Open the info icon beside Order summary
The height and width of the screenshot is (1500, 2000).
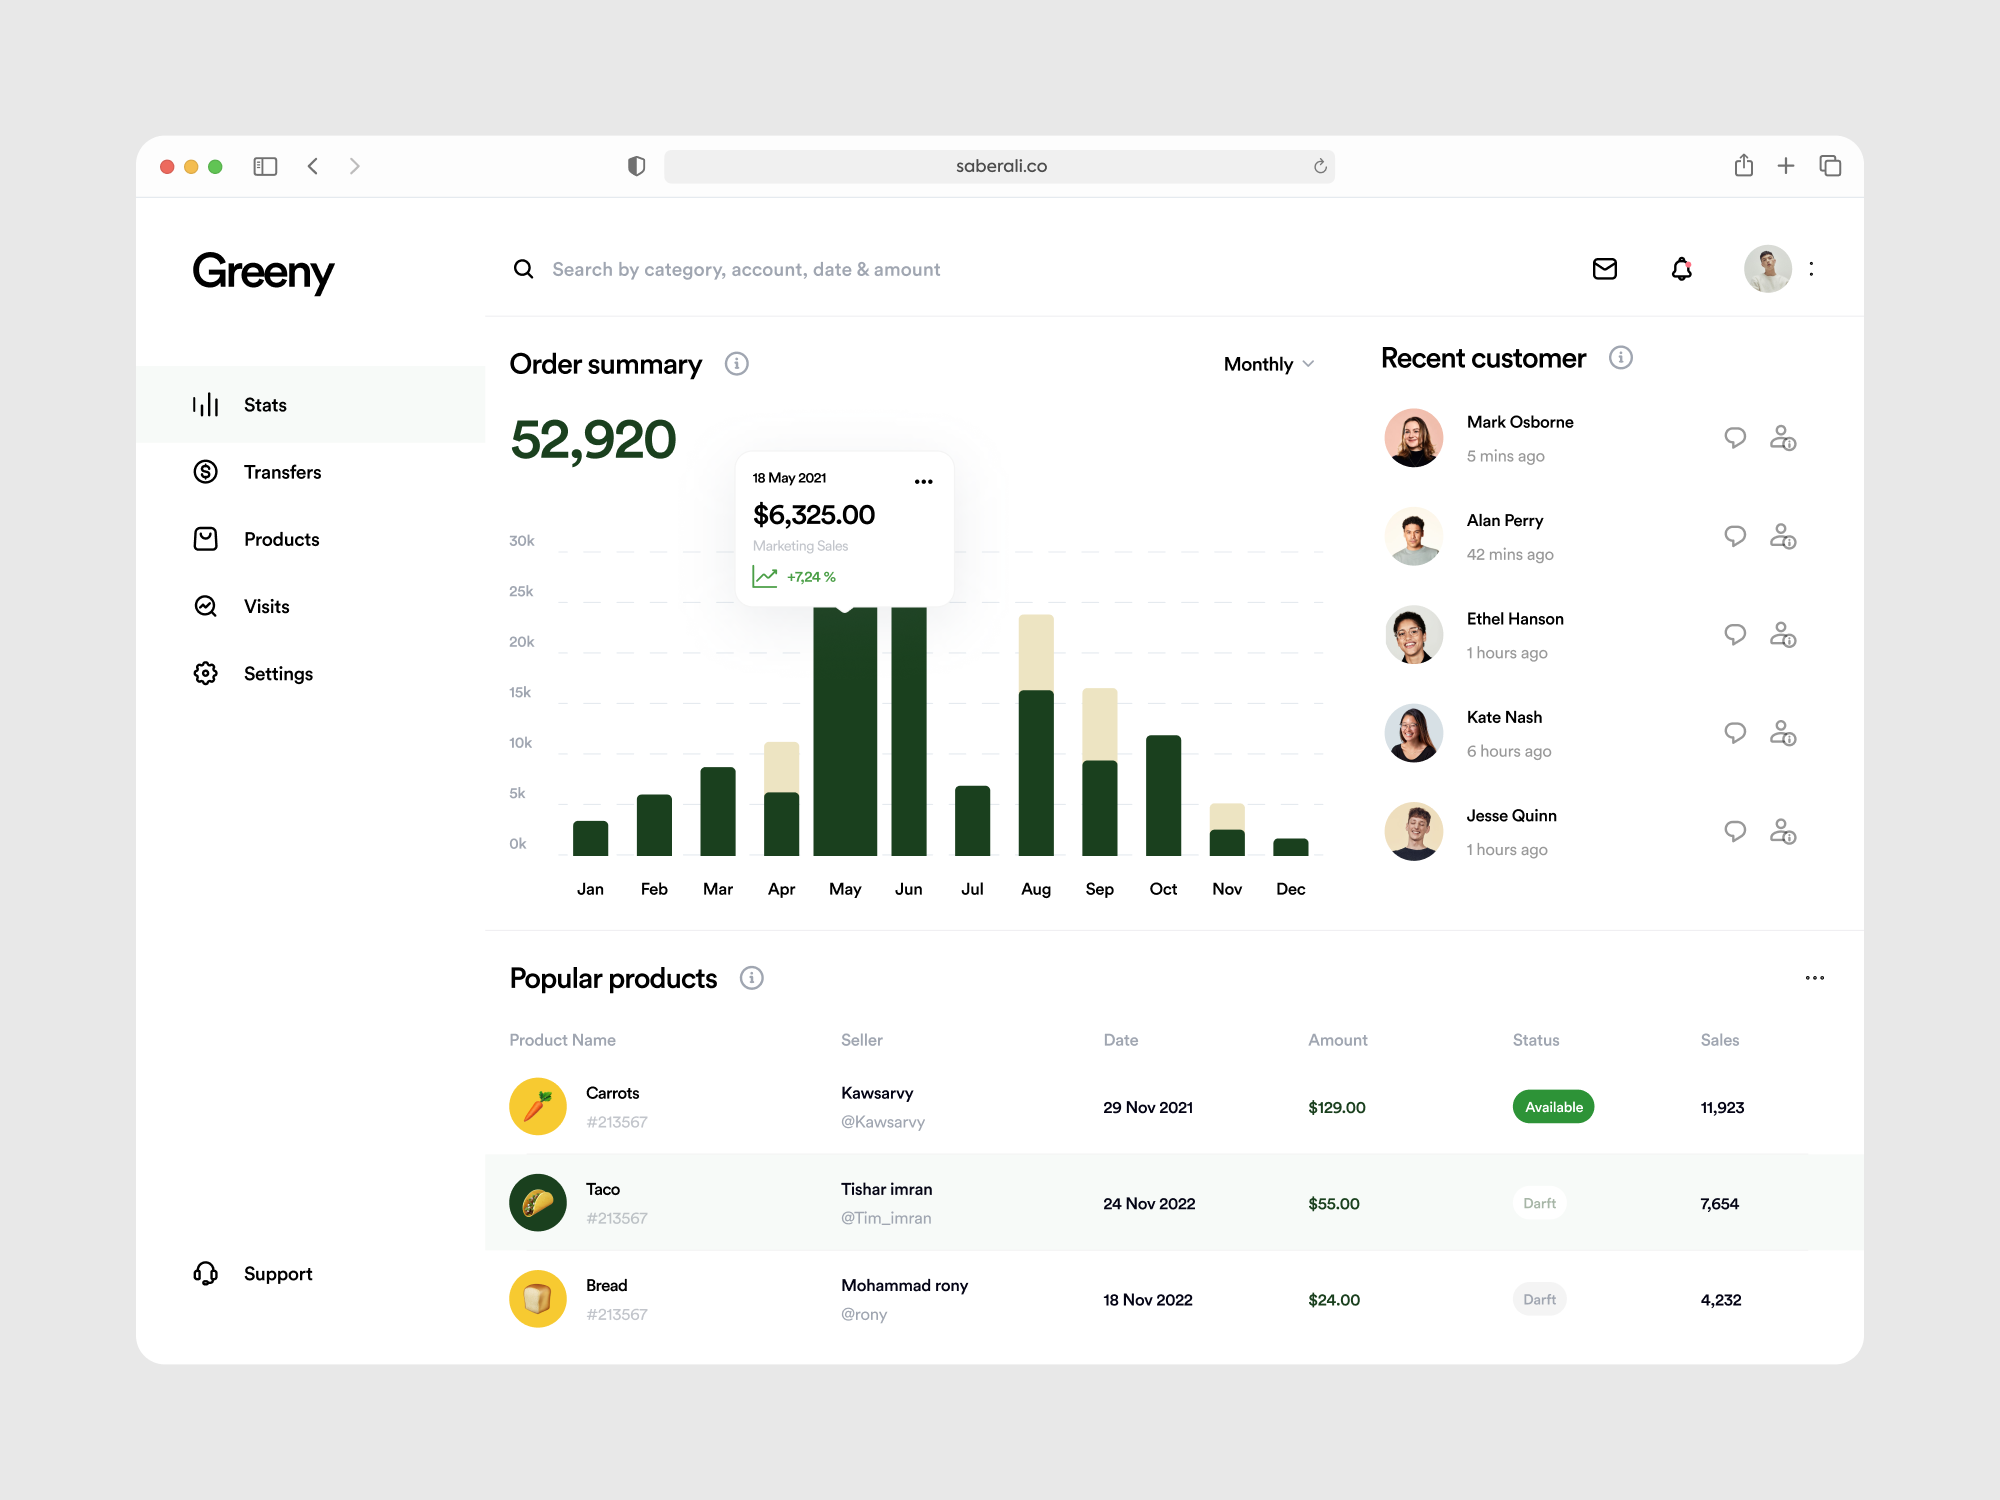pos(737,364)
